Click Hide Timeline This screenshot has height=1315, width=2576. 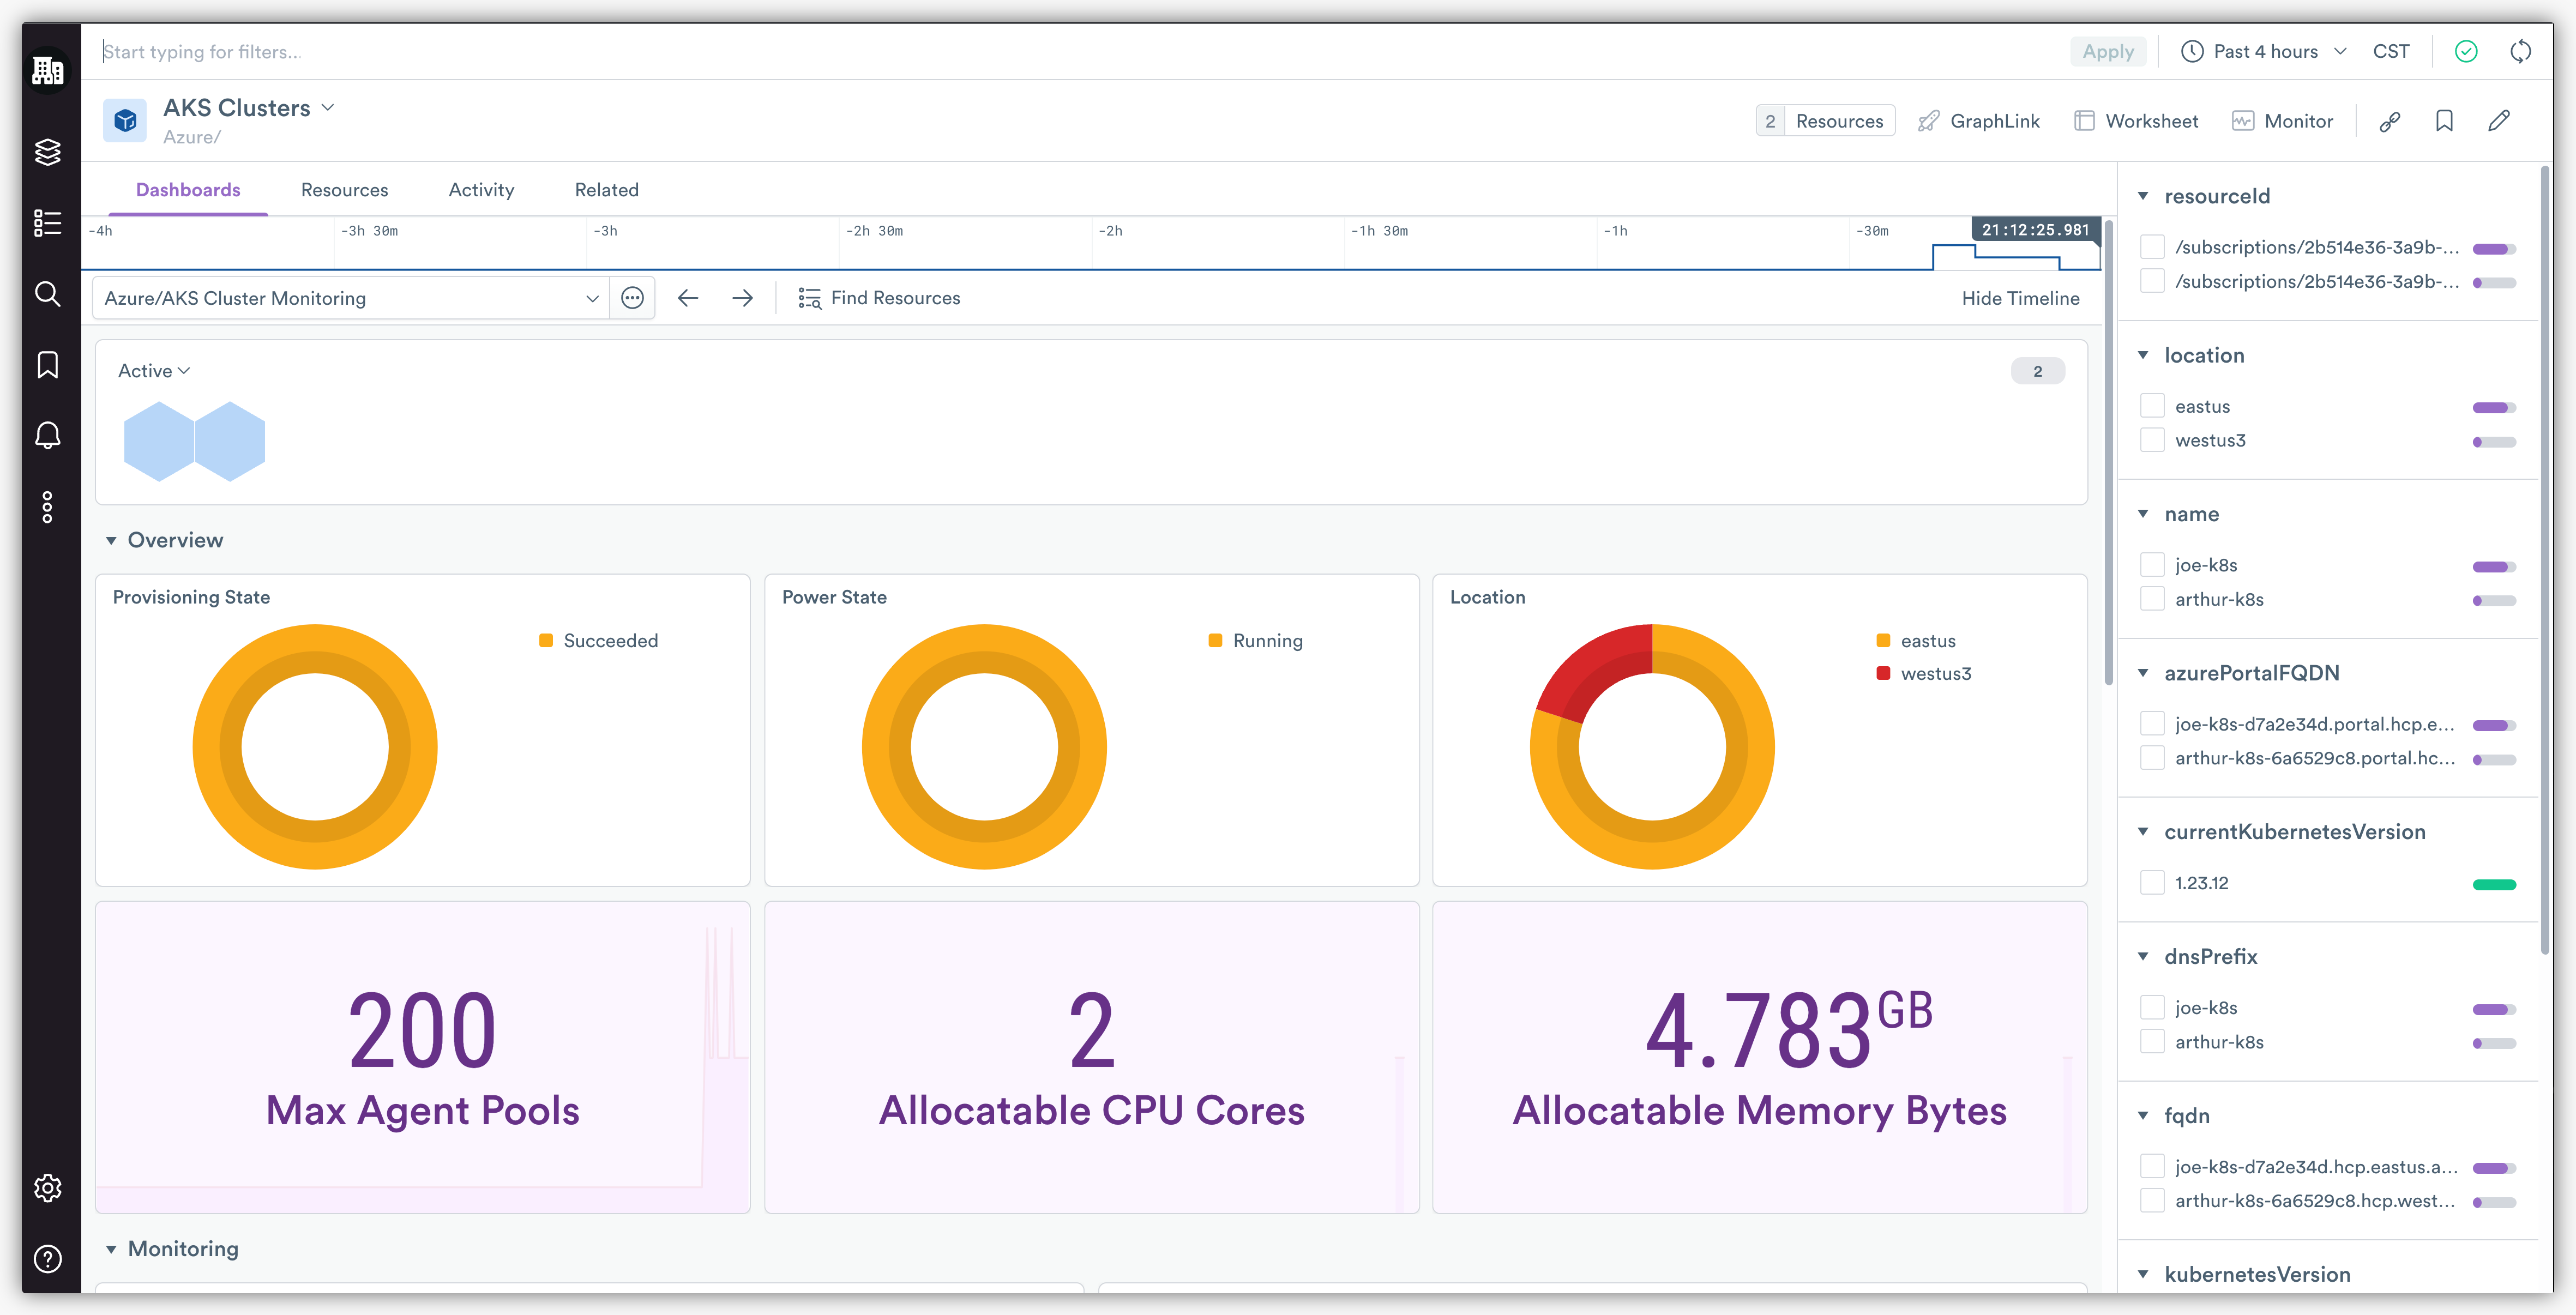tap(2020, 298)
